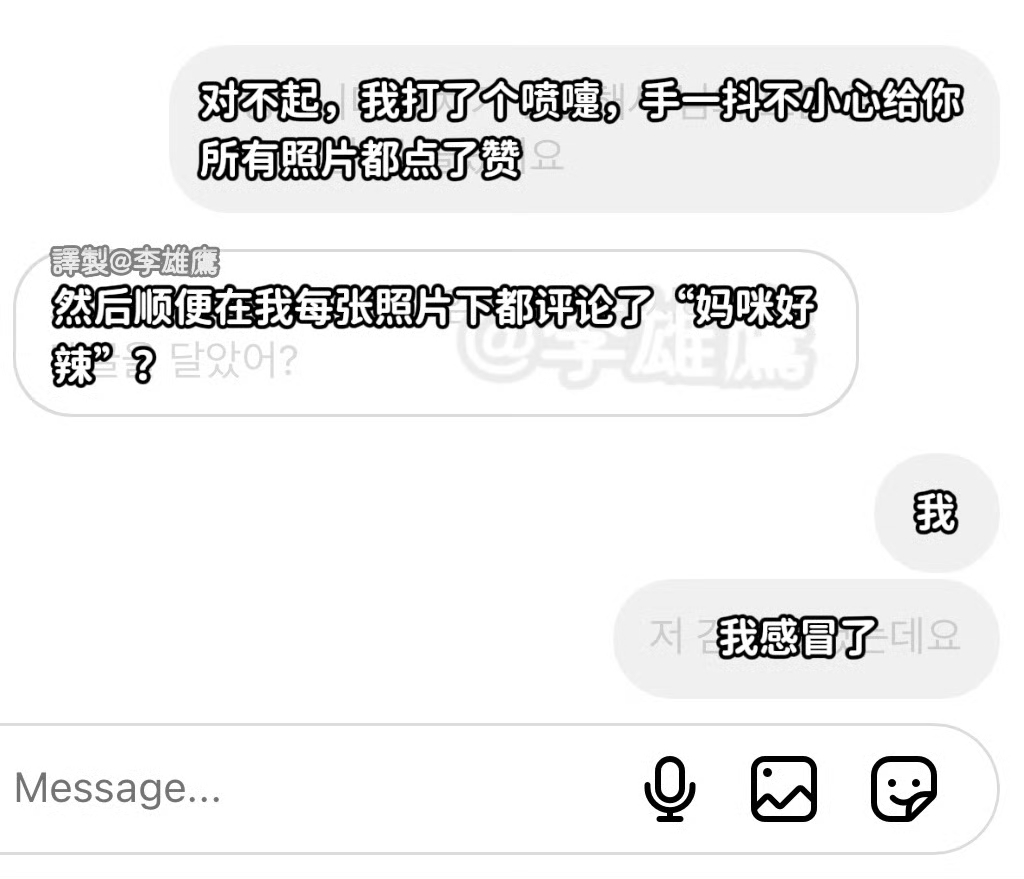Click the words 我打了个喷嚏

[481, 101]
